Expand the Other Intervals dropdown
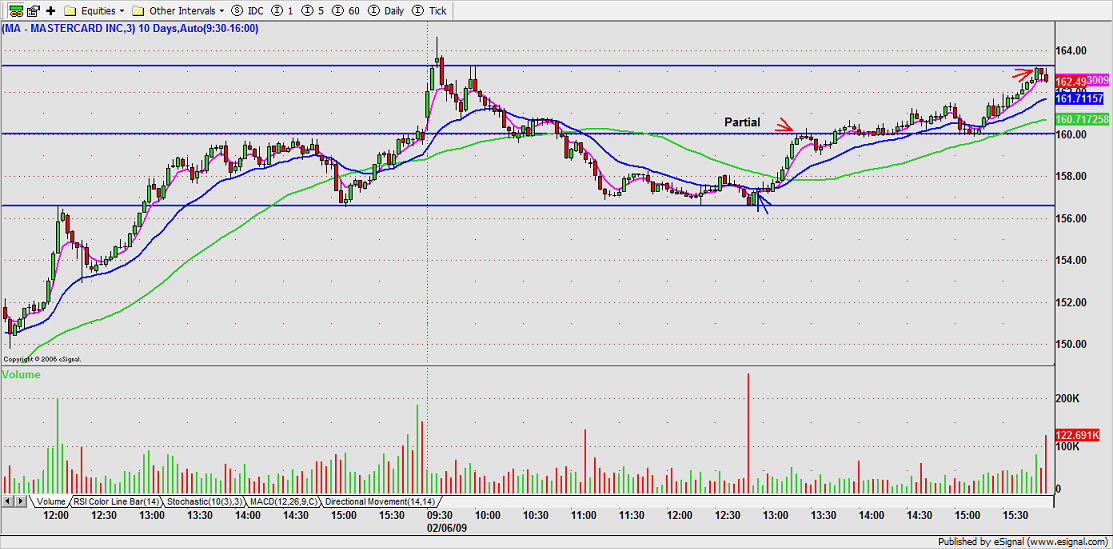Image resolution: width=1113 pixels, height=549 pixels. click(179, 11)
